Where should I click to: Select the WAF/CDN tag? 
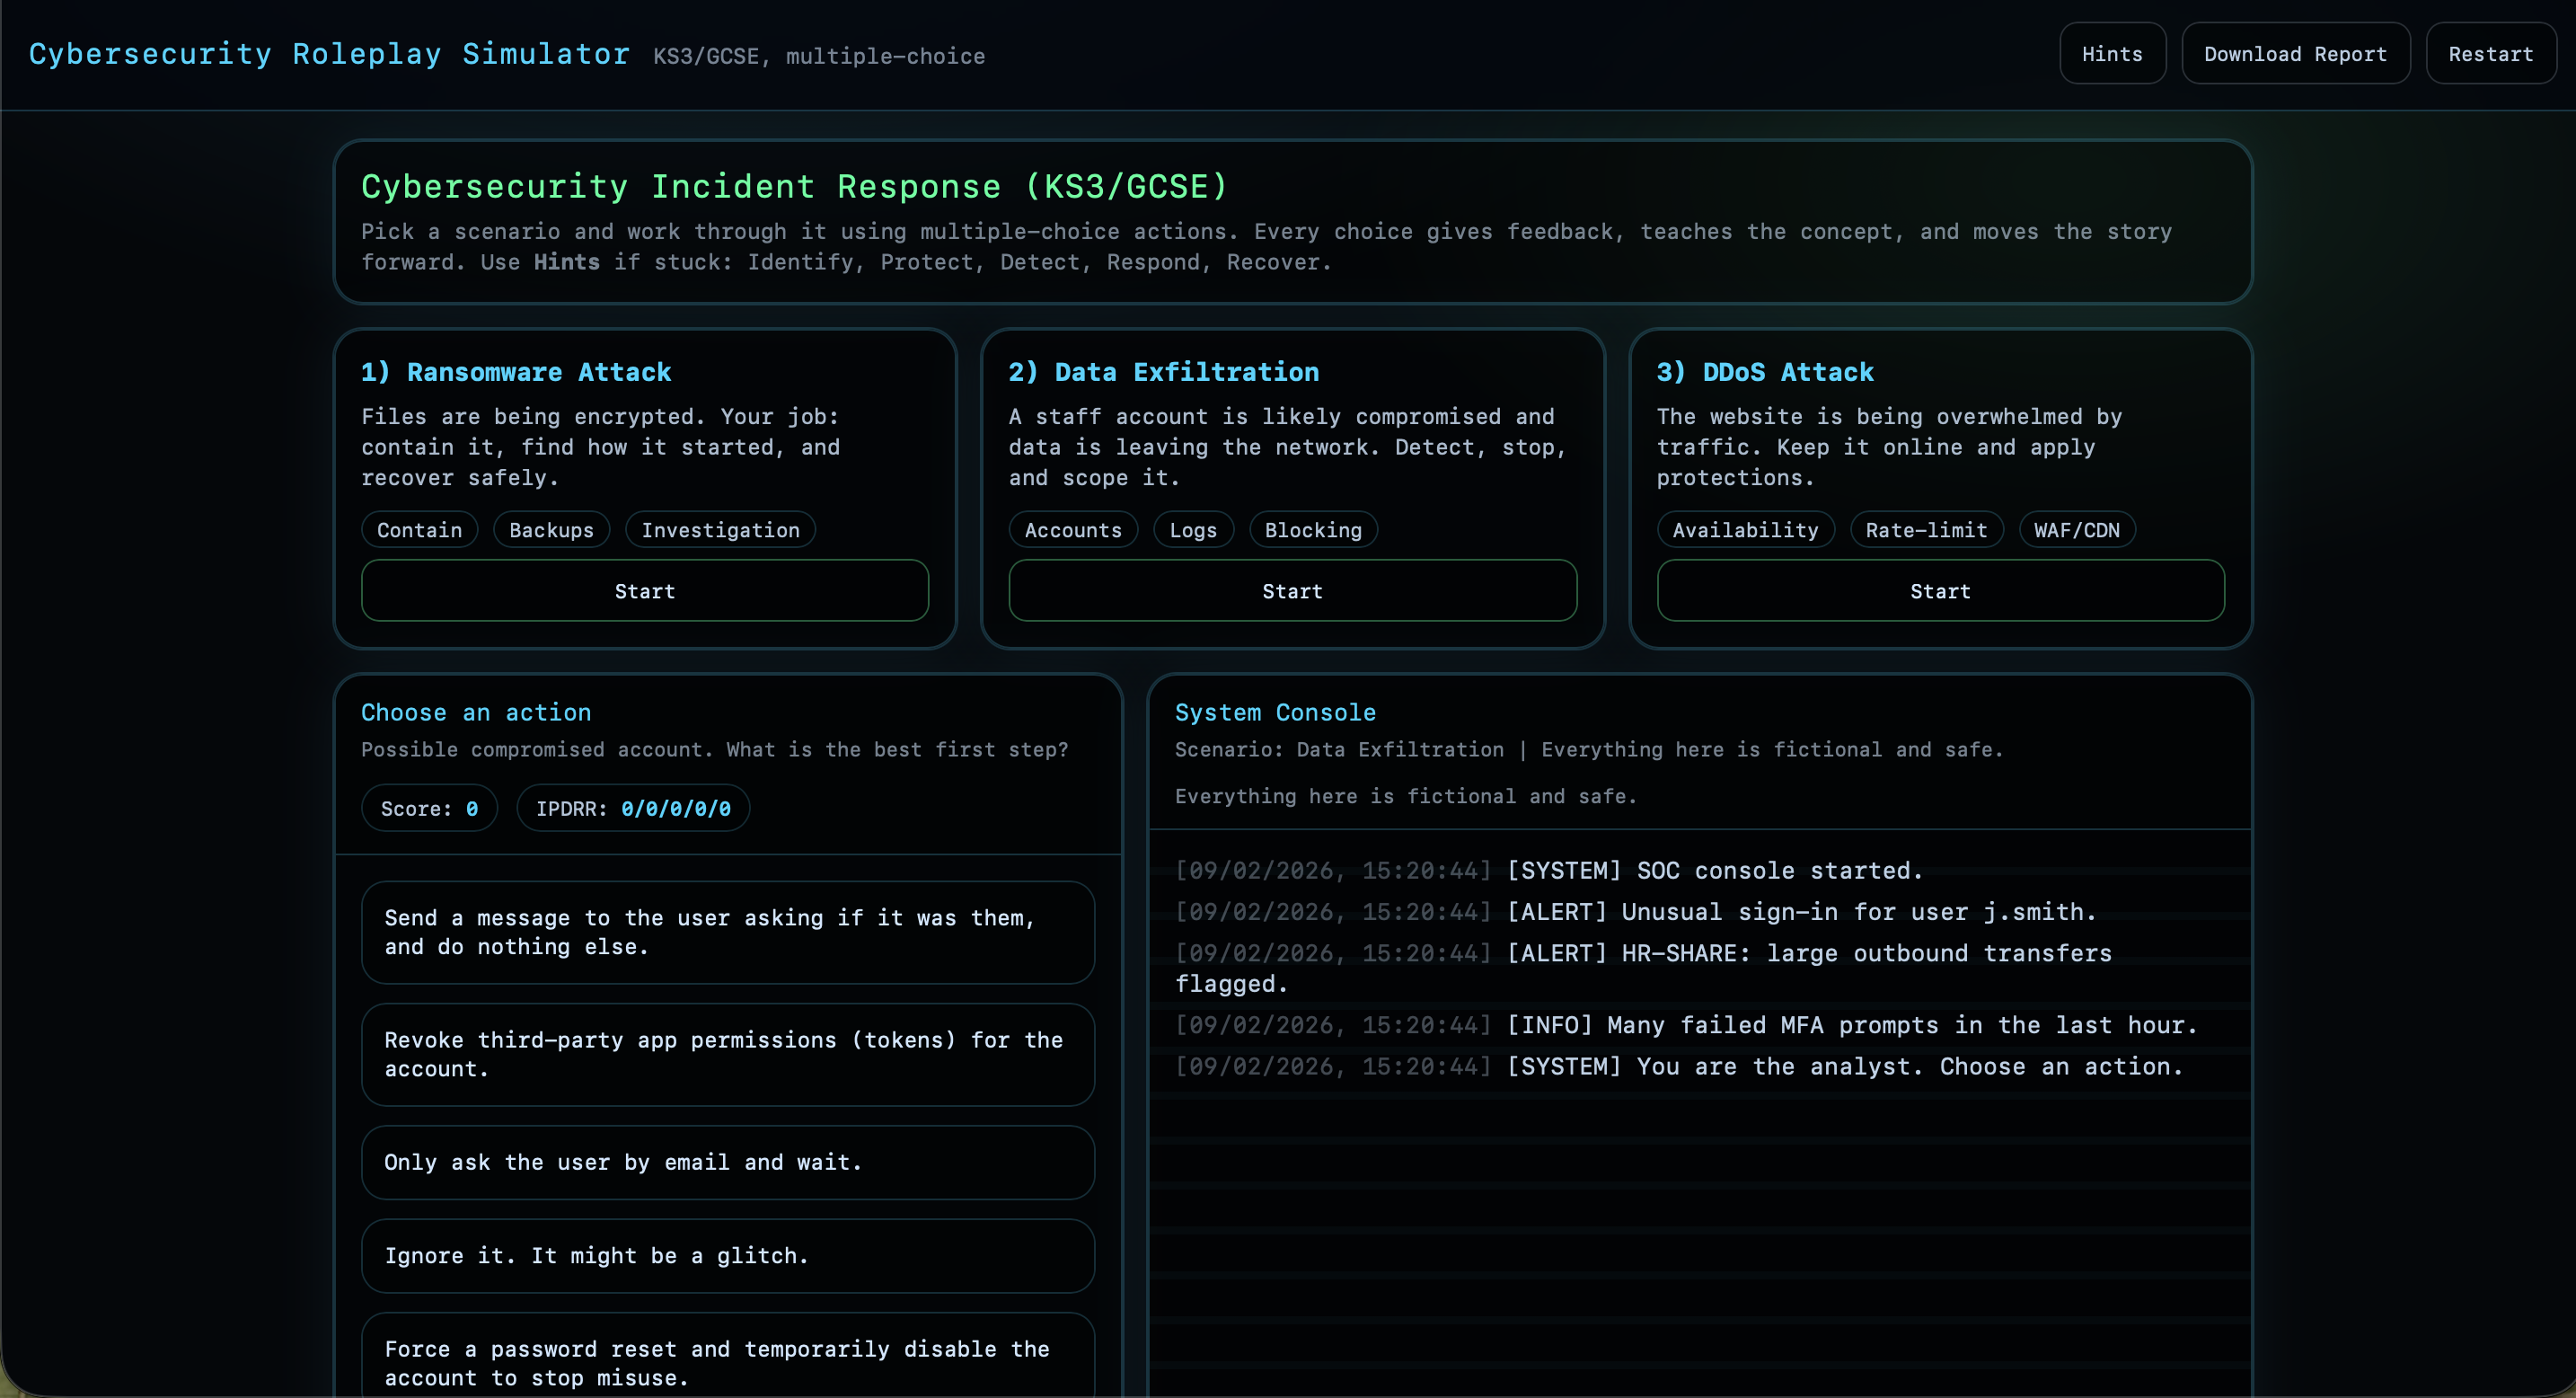tap(2076, 529)
